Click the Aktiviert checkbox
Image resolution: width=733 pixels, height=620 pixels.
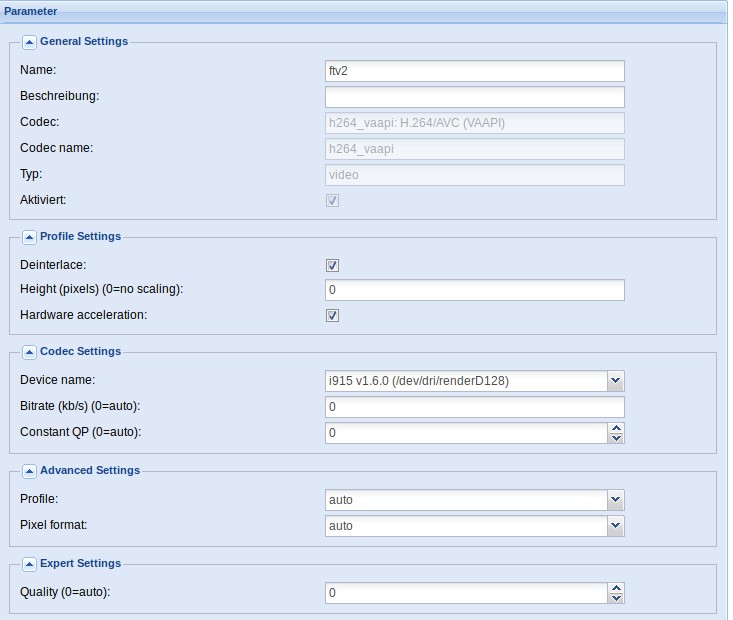[332, 201]
